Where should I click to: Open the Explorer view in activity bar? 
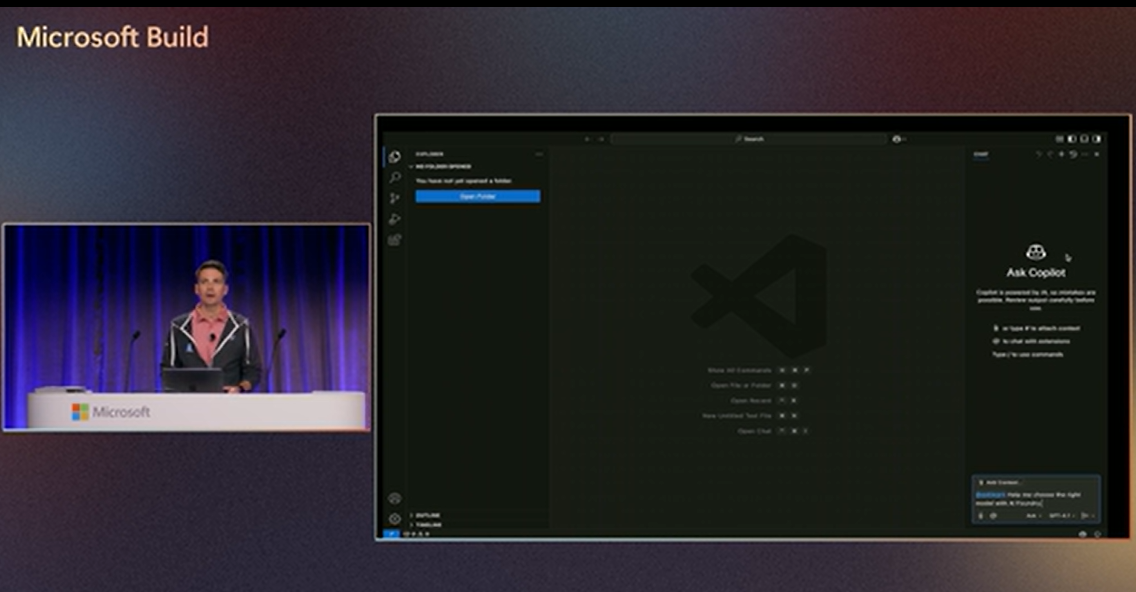coord(395,157)
